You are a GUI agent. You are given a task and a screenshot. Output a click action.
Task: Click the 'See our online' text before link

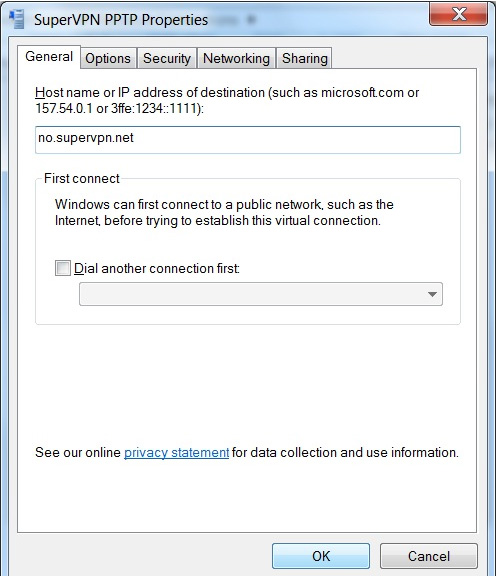point(78,452)
